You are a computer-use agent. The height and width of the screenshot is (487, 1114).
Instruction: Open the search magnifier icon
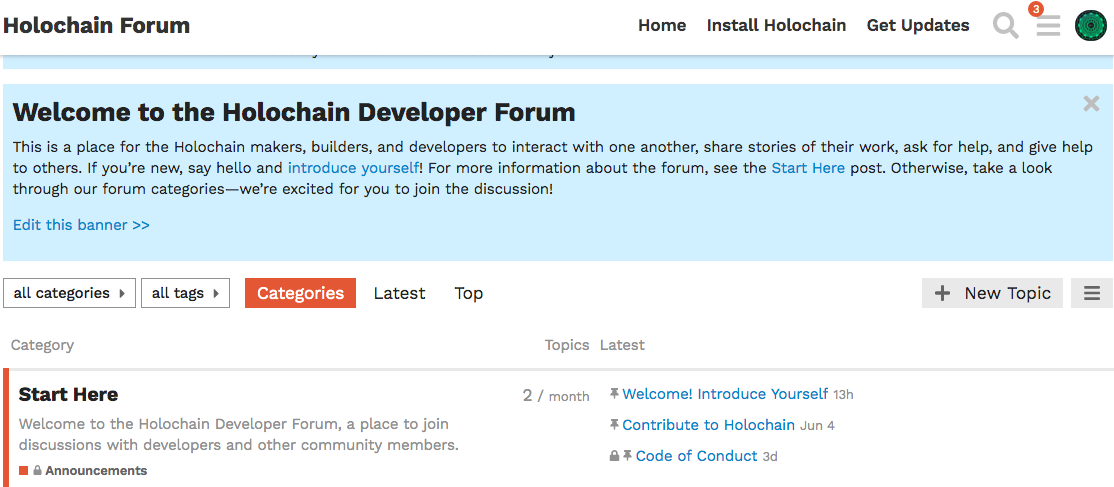[1005, 26]
